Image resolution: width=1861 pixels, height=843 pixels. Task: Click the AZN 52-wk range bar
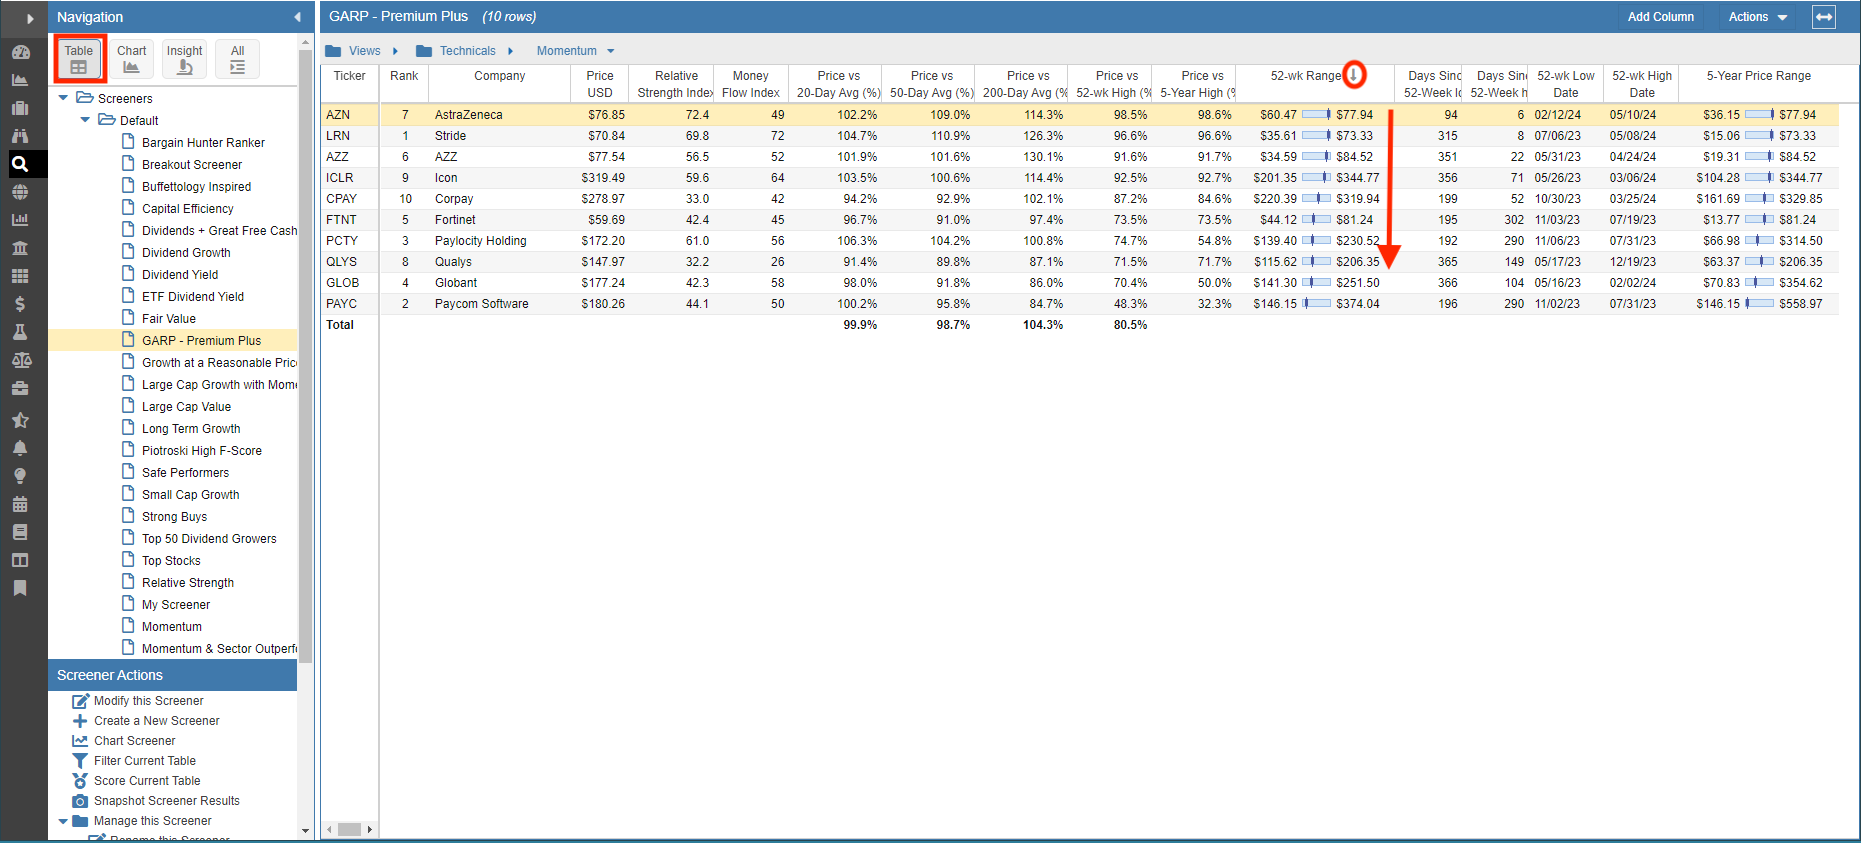click(x=1316, y=115)
